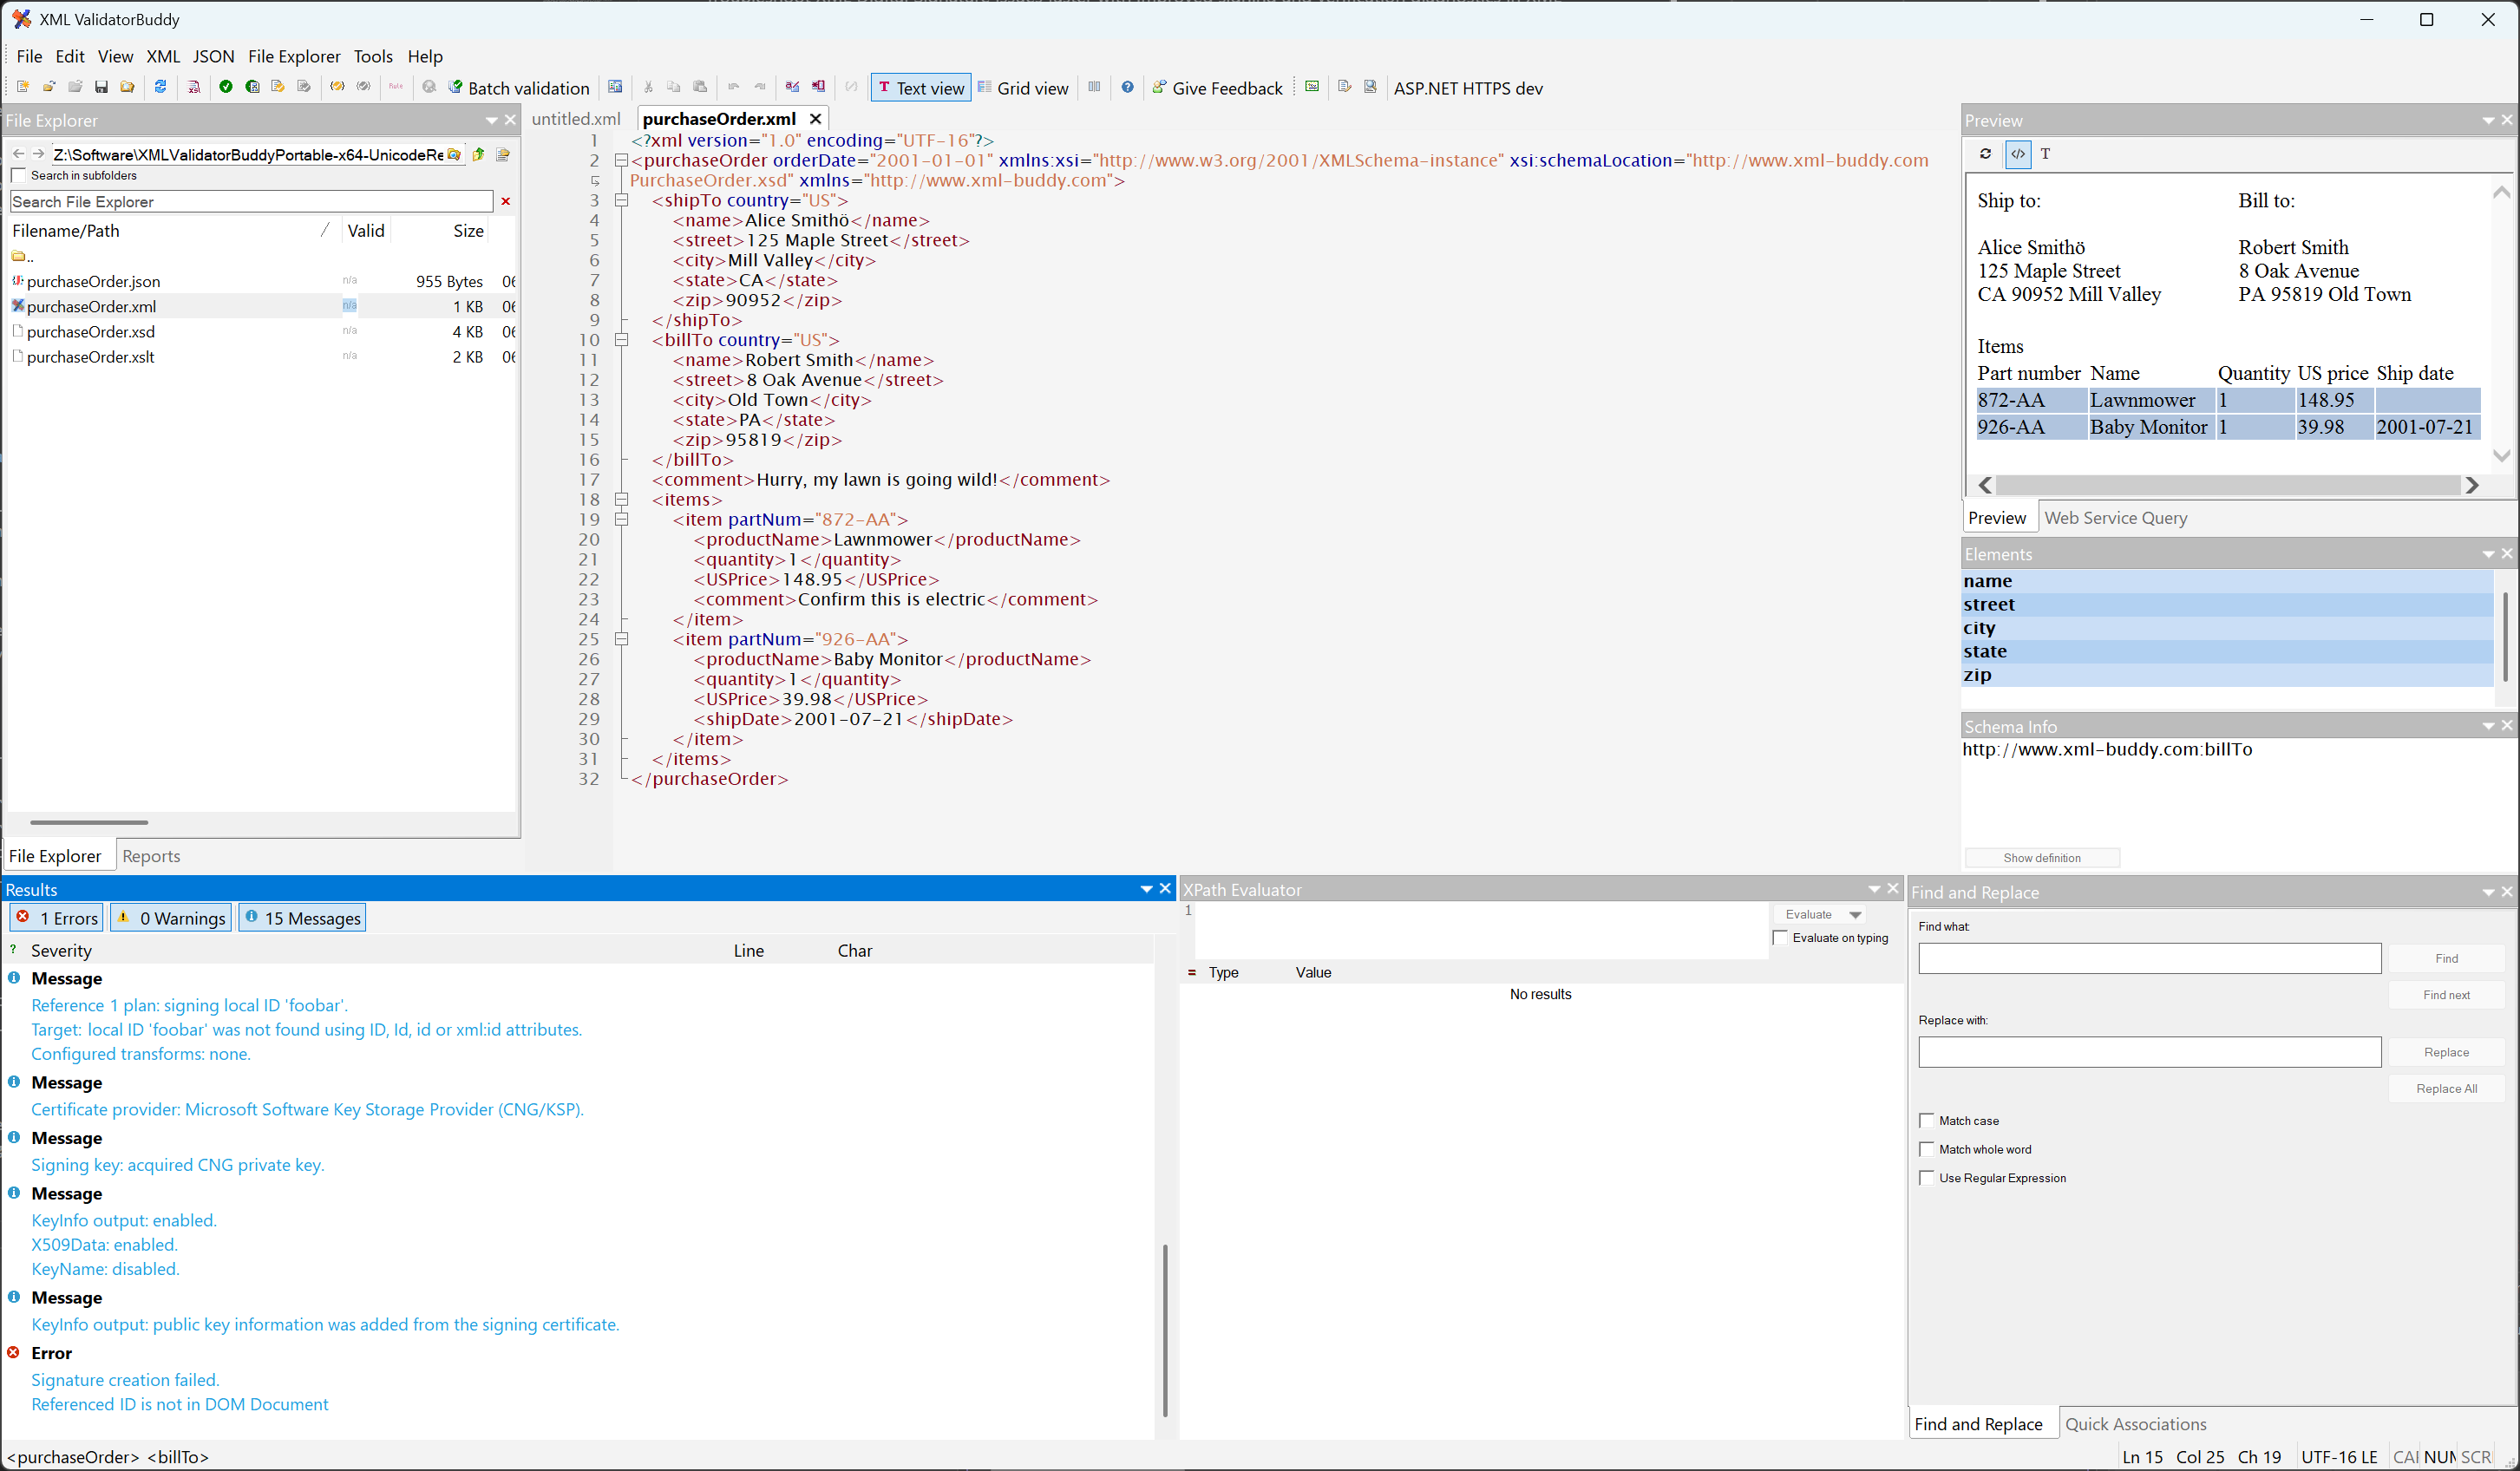Click the Copy toolbar icon
The height and width of the screenshot is (1471, 2520).
click(674, 87)
